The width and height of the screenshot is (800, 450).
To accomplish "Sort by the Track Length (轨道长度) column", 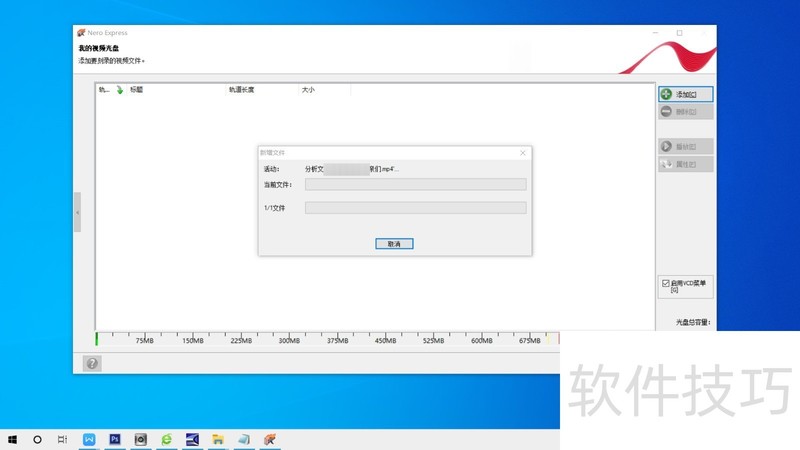I will [x=242, y=90].
